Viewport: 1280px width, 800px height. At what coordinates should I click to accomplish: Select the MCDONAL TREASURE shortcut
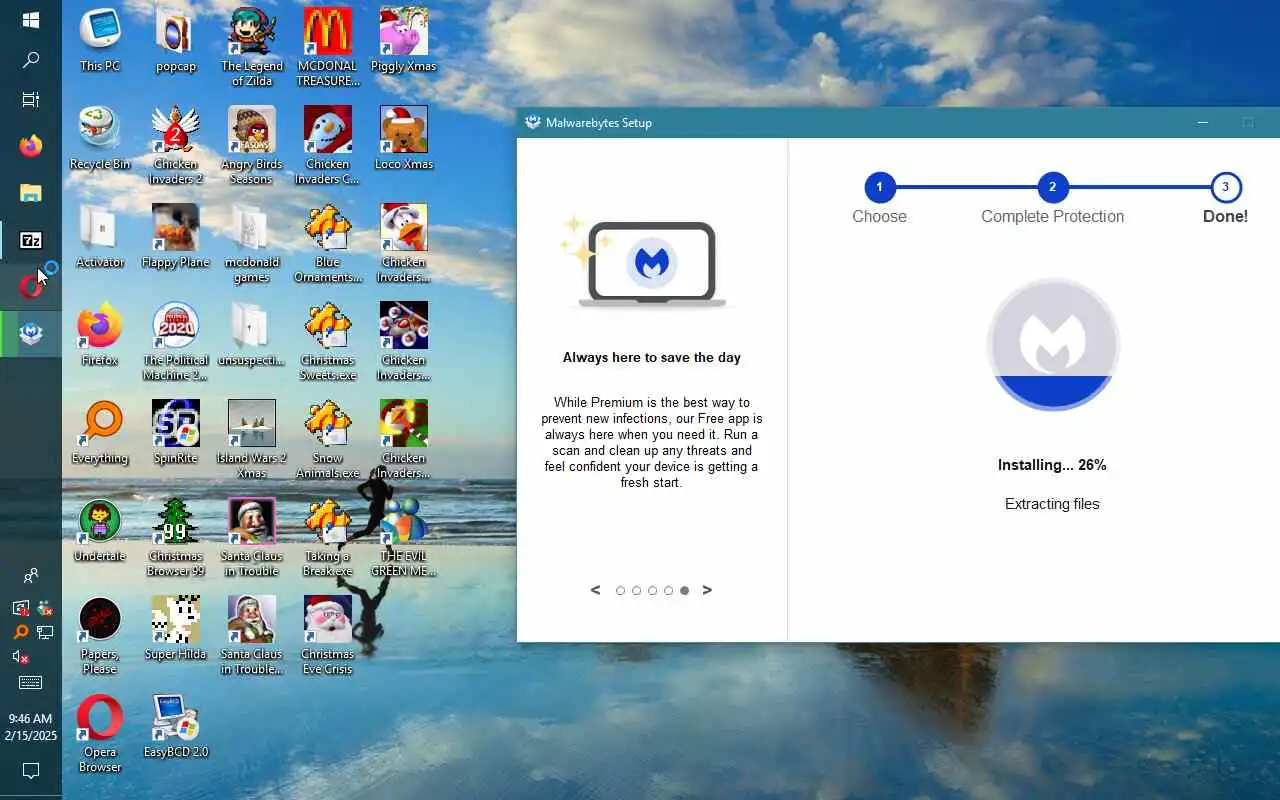click(328, 48)
